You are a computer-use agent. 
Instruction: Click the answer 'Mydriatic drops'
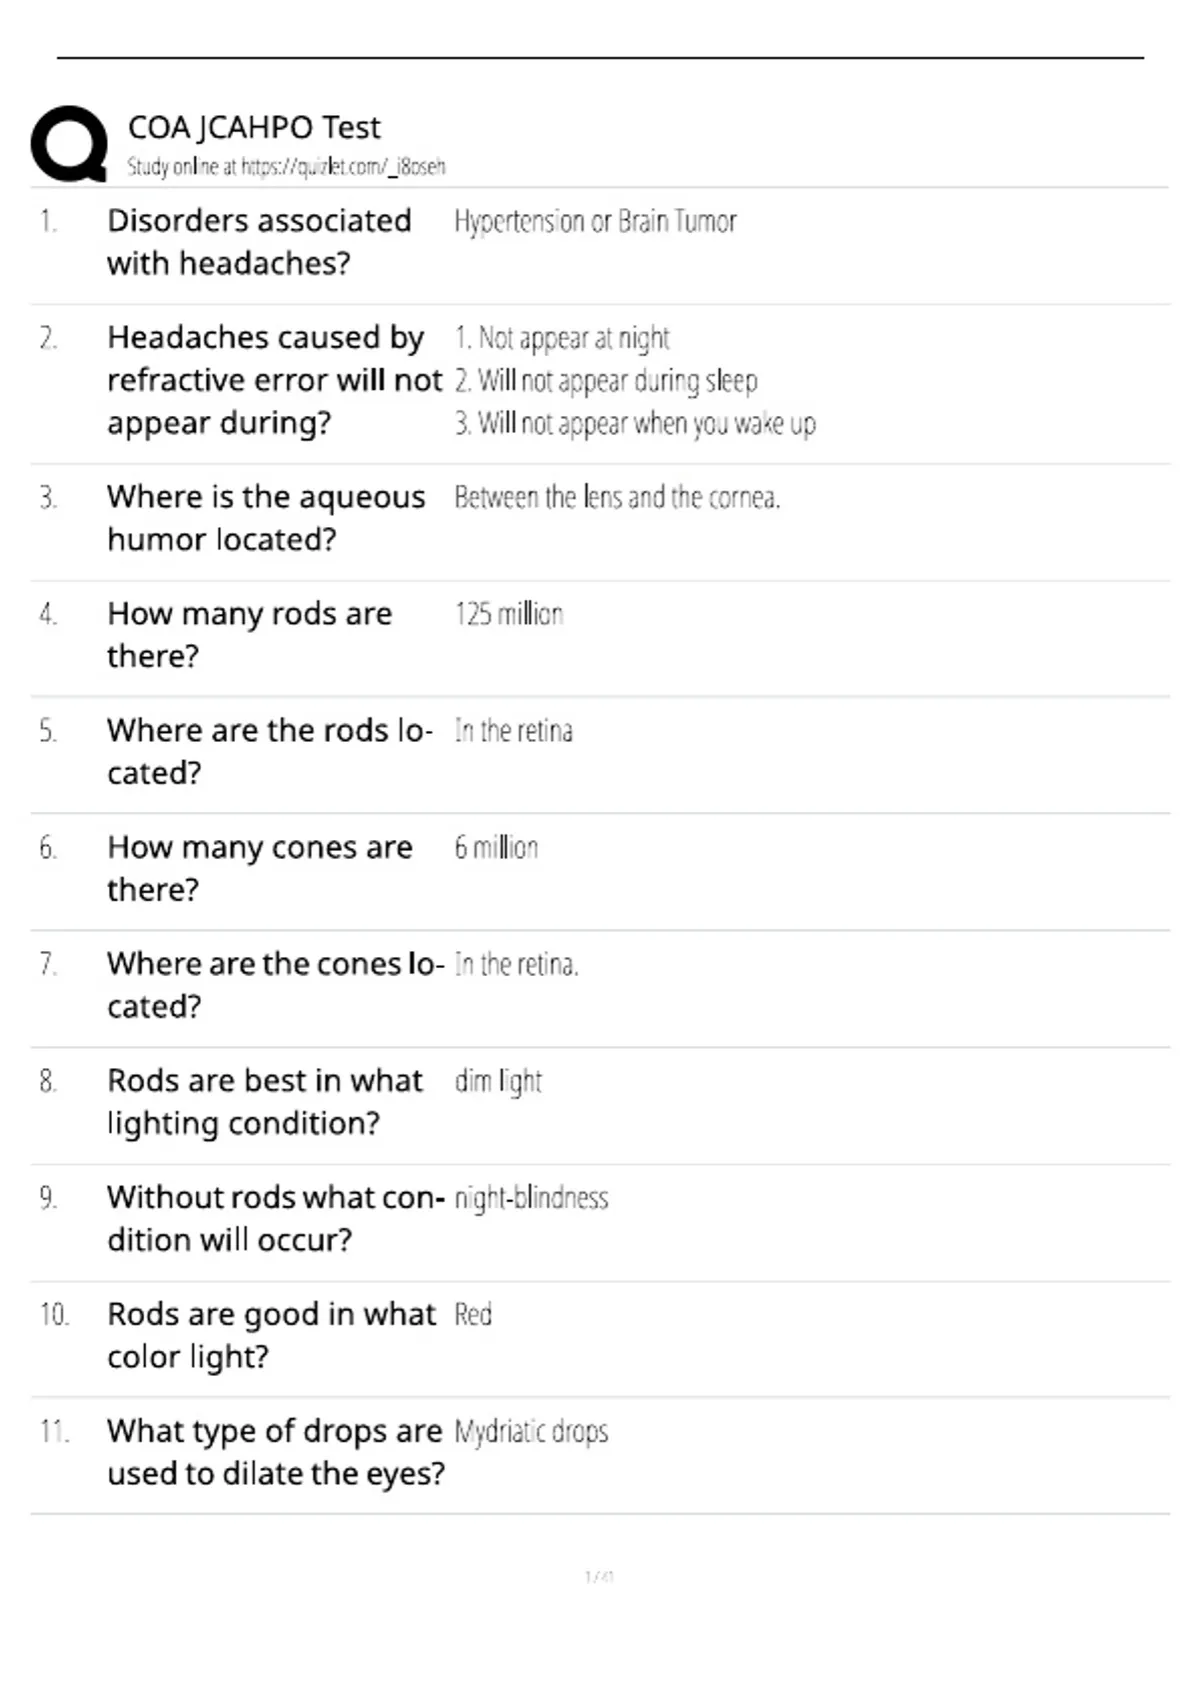tap(531, 1432)
